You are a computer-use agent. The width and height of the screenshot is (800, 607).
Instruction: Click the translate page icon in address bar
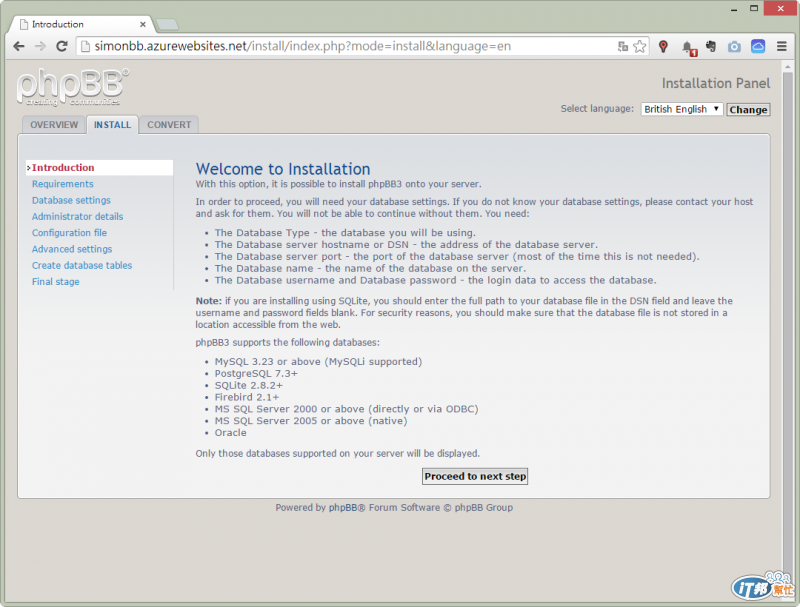click(622, 46)
